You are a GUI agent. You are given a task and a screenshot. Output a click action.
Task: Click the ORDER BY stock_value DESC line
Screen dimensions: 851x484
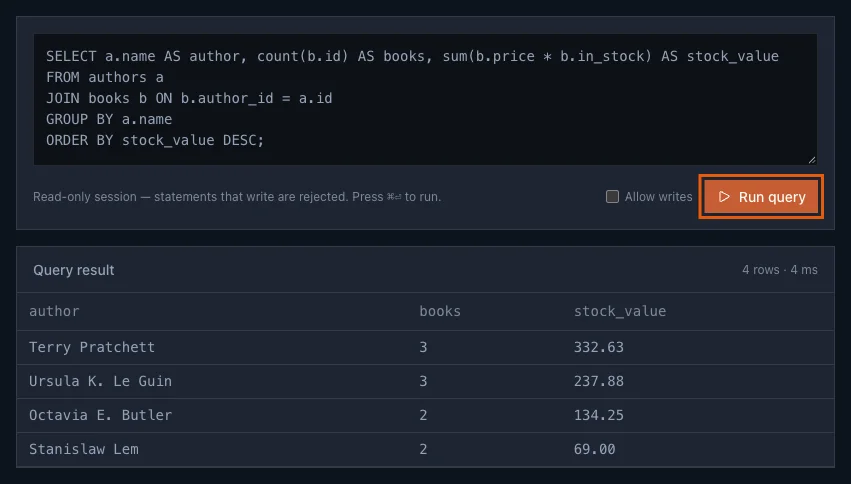coord(155,140)
